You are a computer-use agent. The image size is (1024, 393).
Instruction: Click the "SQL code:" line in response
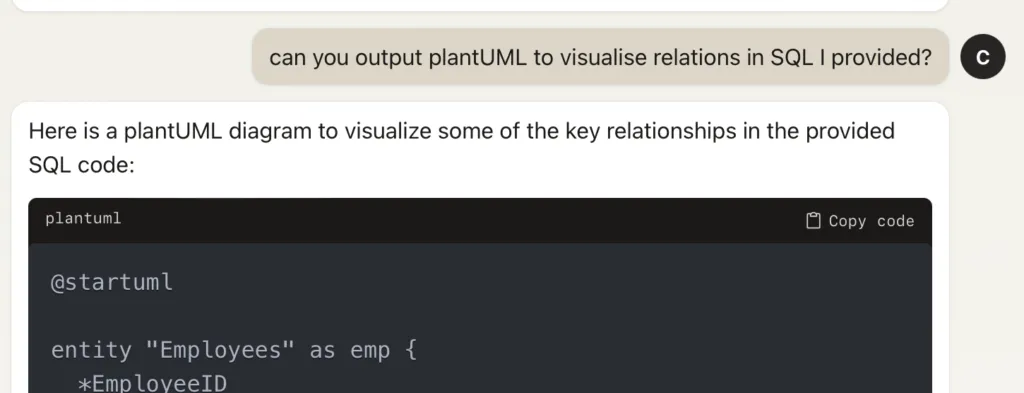[81, 166]
